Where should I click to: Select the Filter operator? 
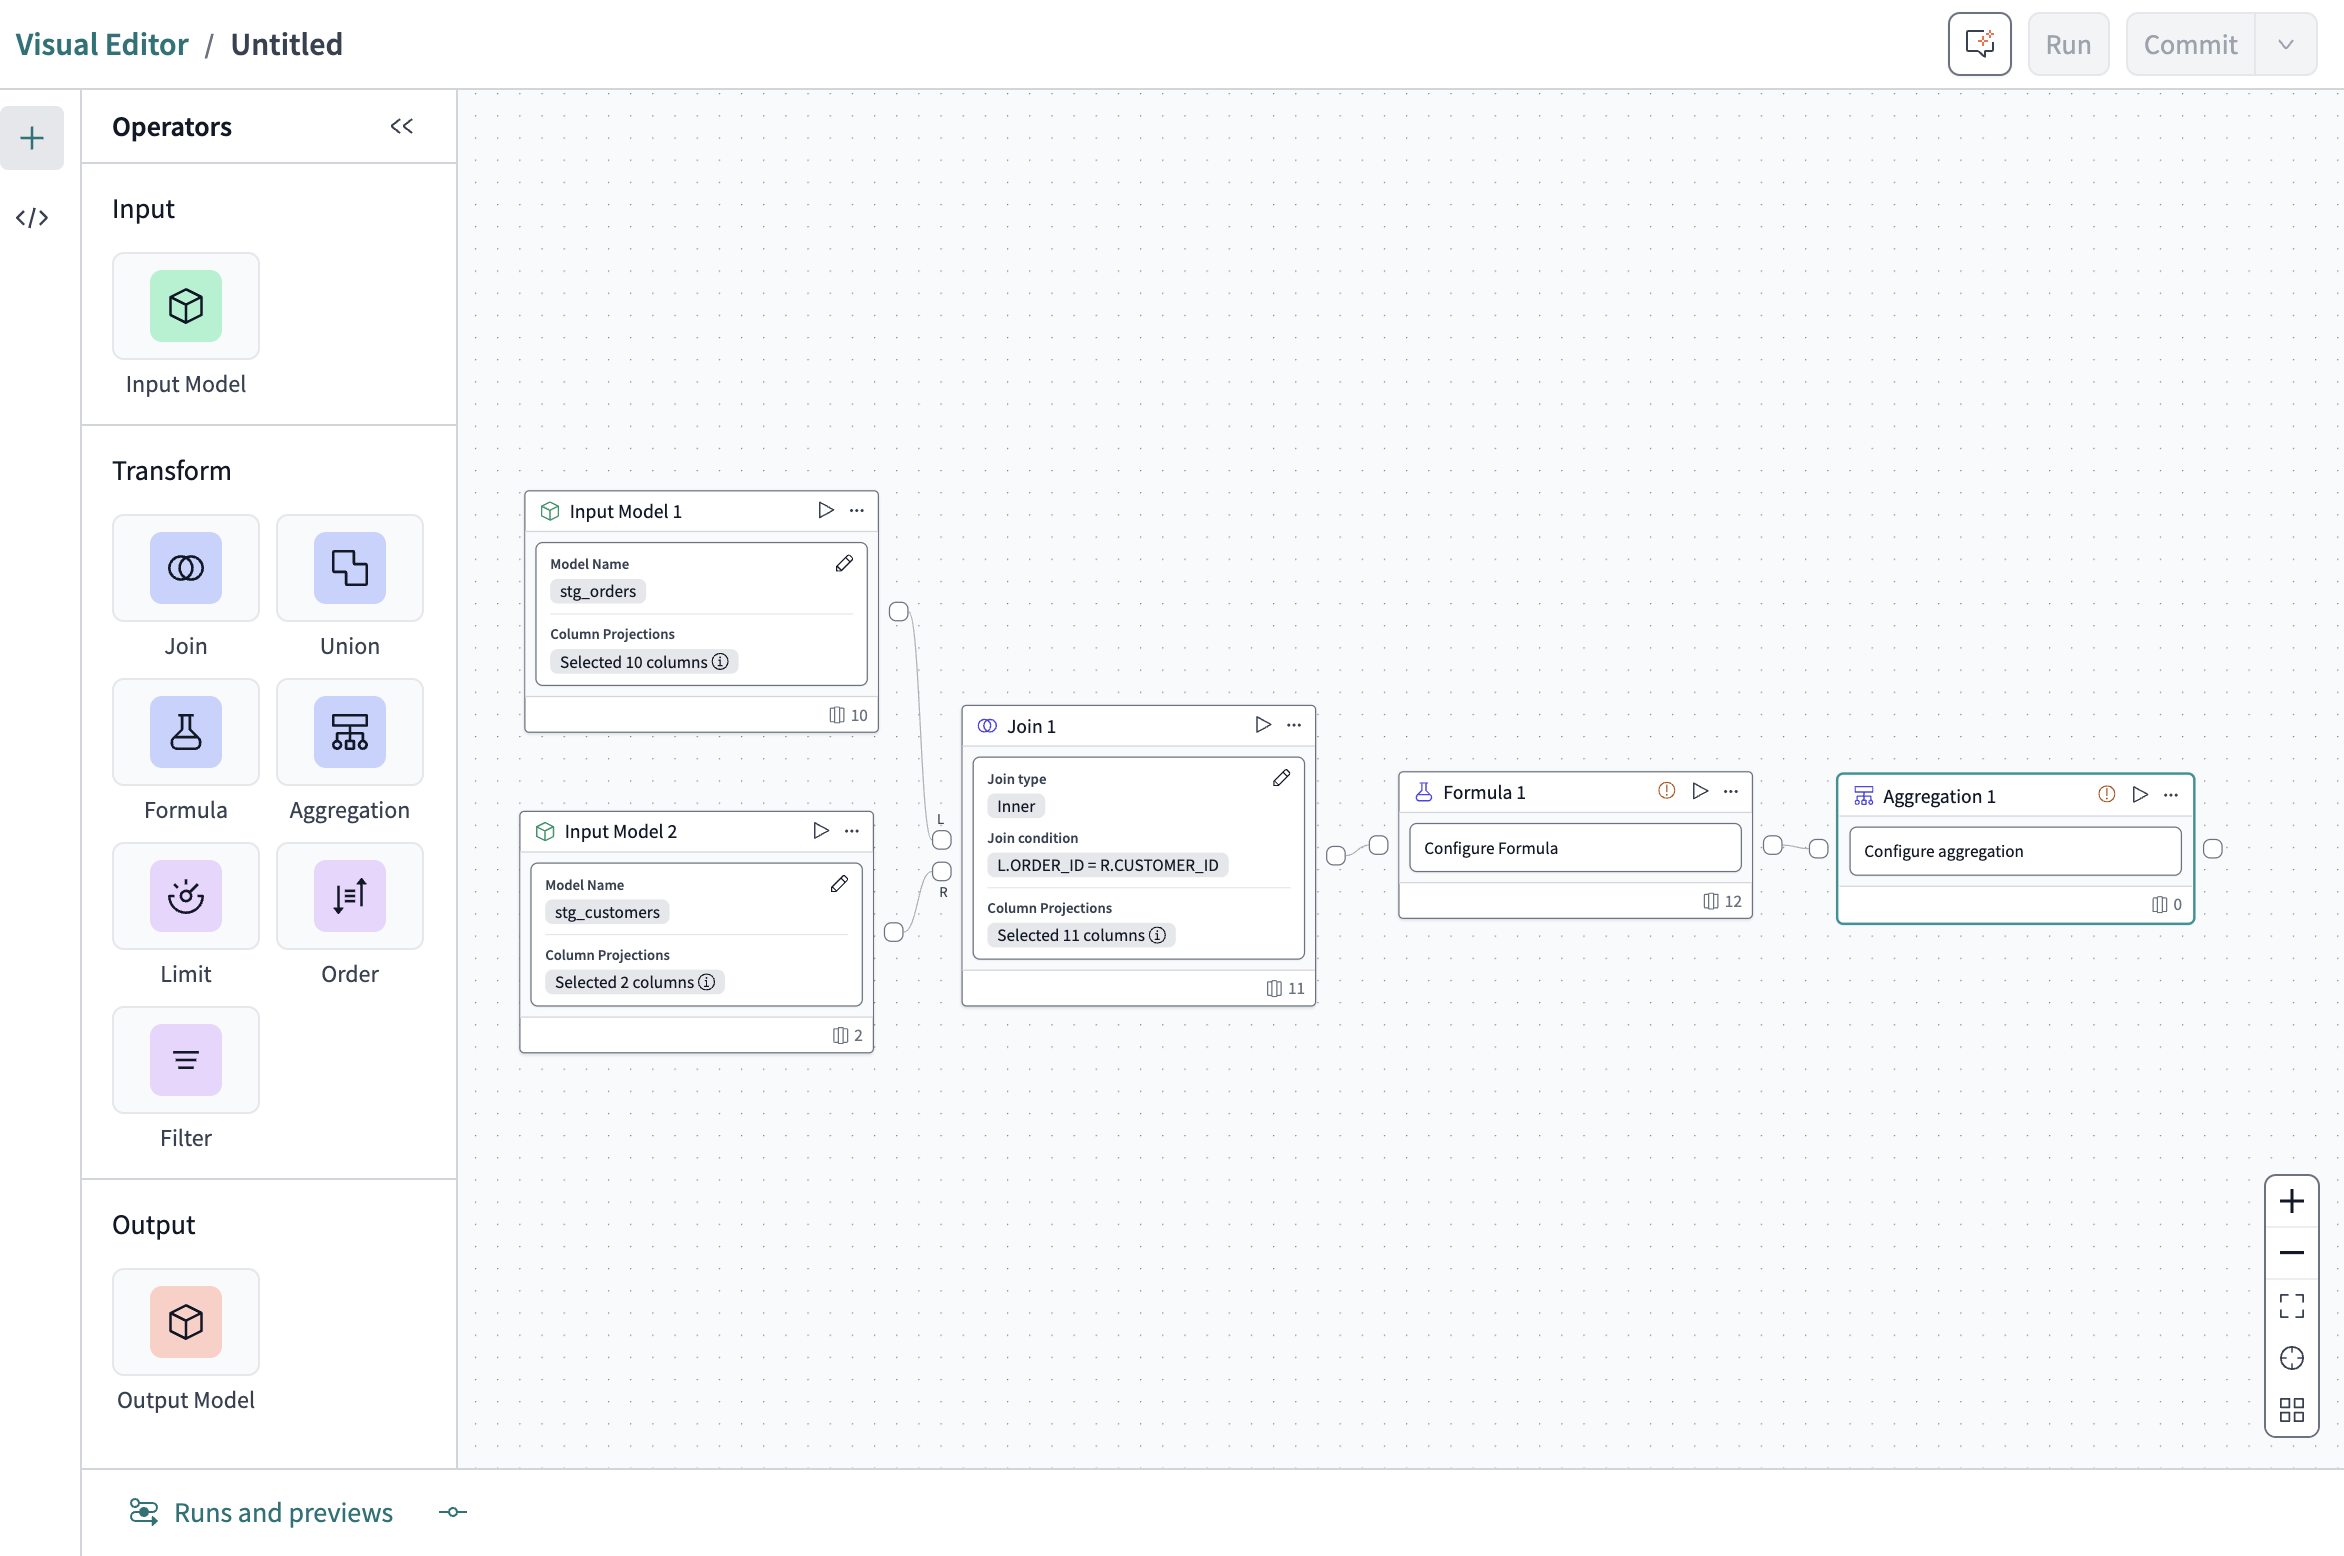[x=185, y=1060]
